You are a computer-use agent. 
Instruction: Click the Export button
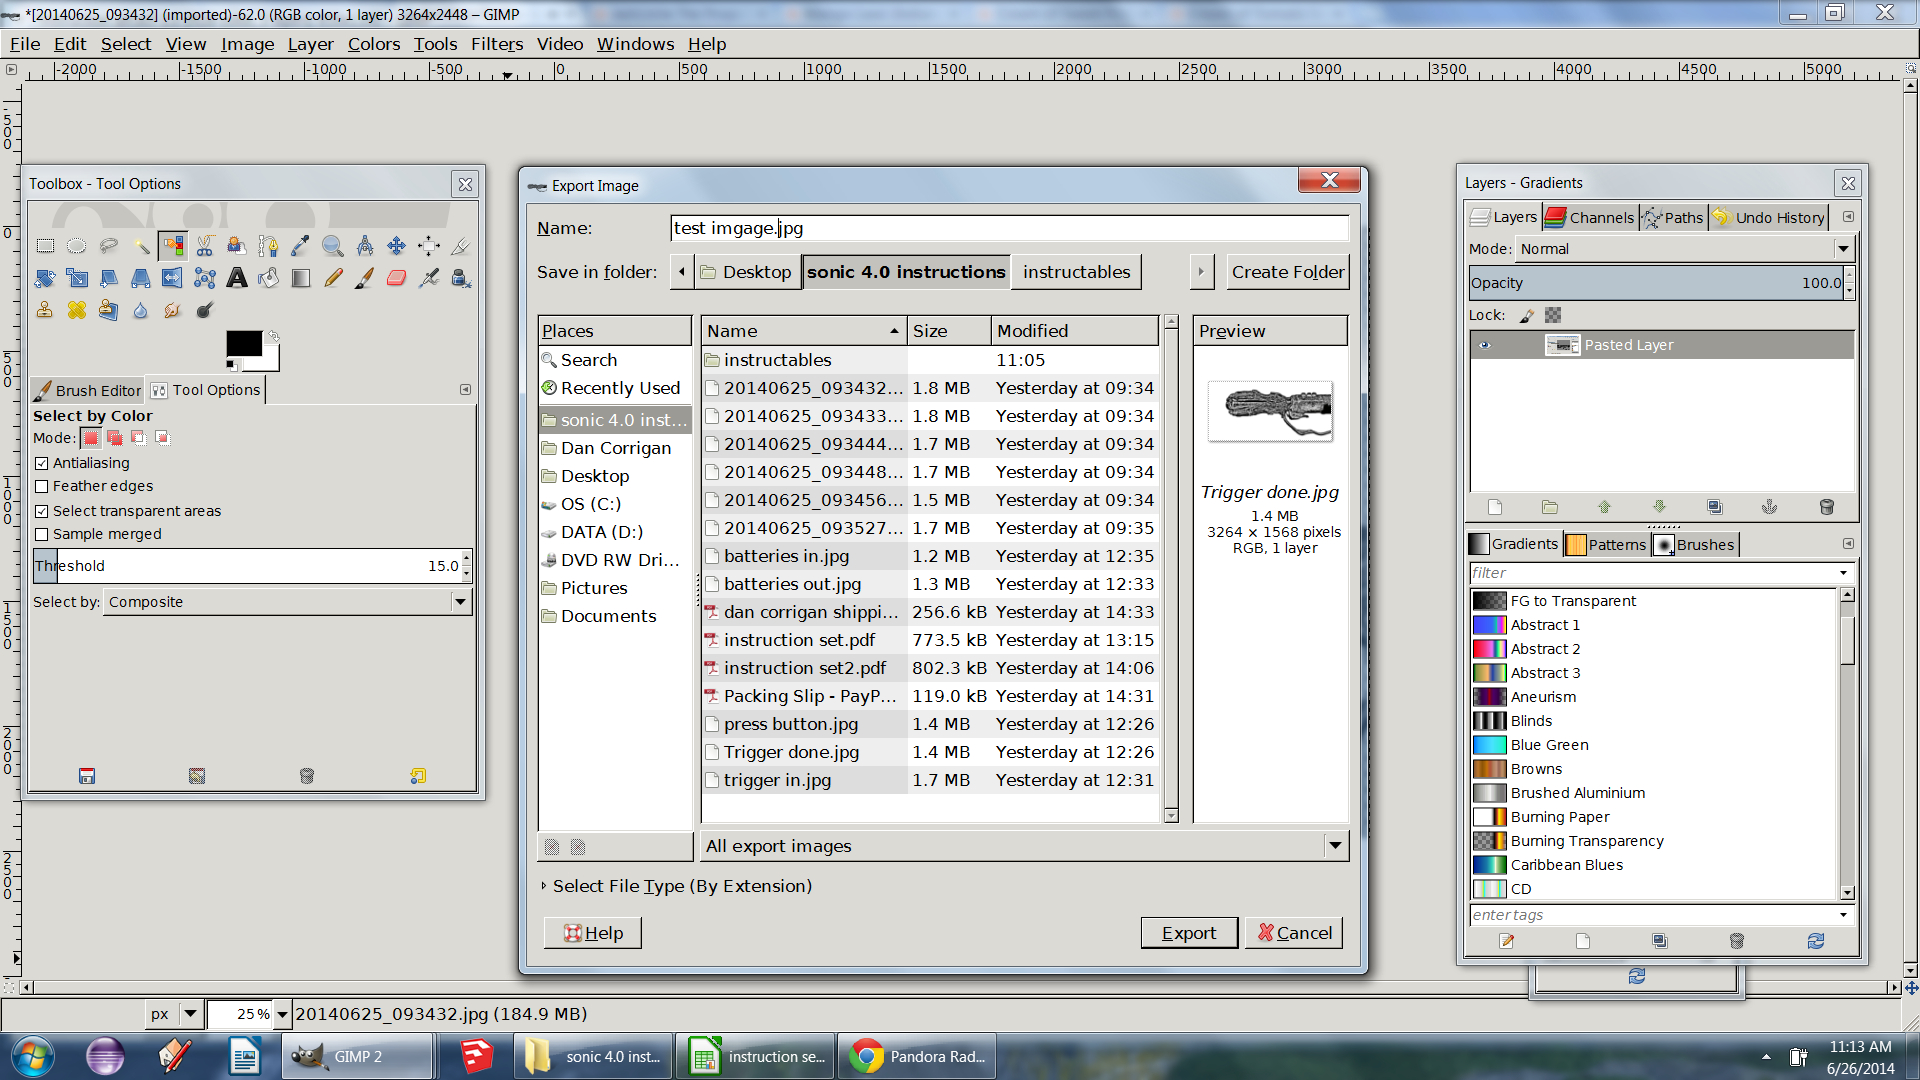click(1188, 933)
